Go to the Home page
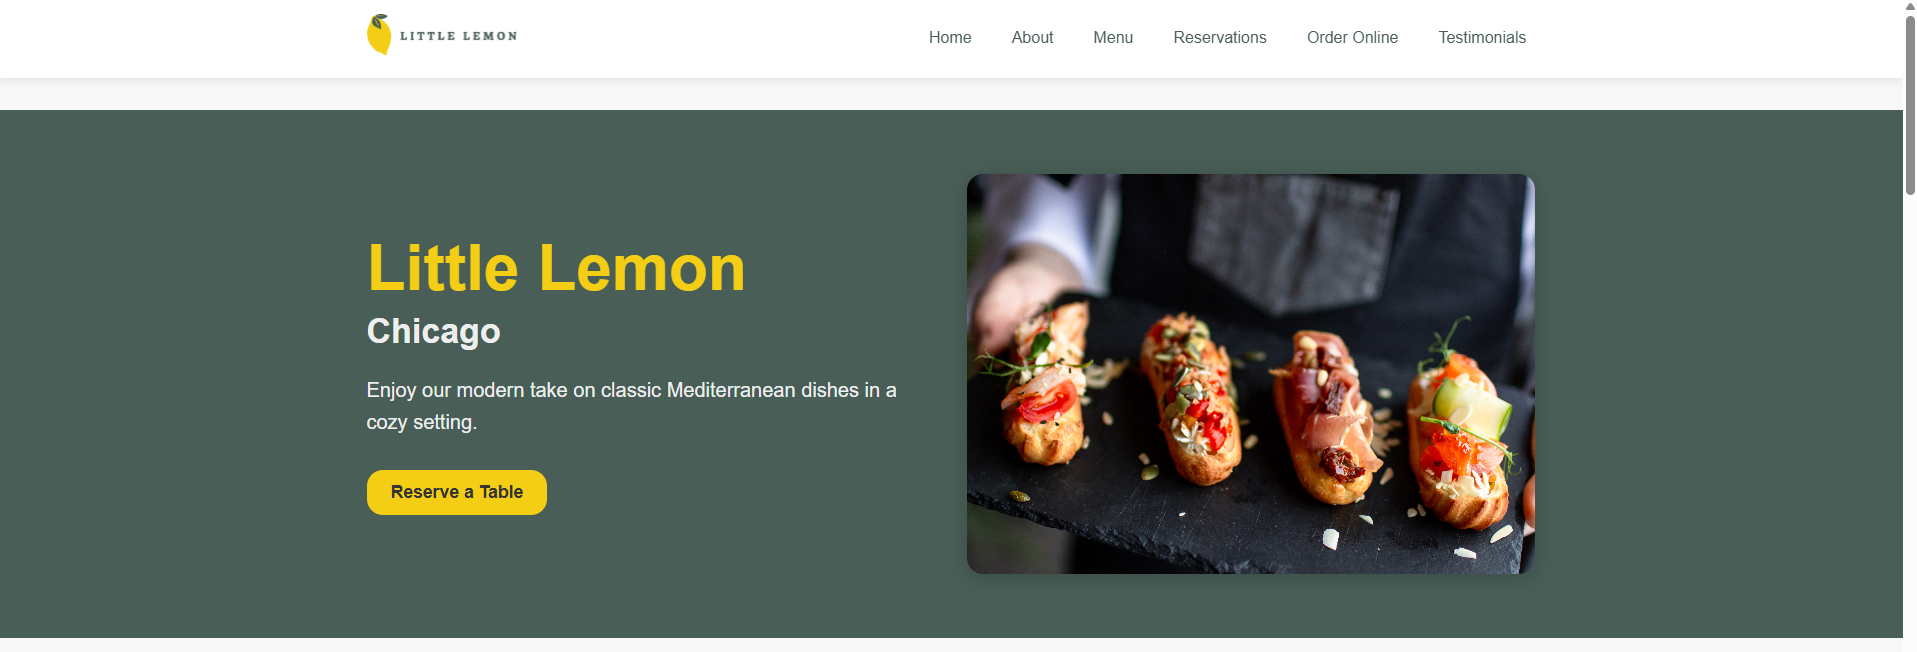 click(x=950, y=37)
